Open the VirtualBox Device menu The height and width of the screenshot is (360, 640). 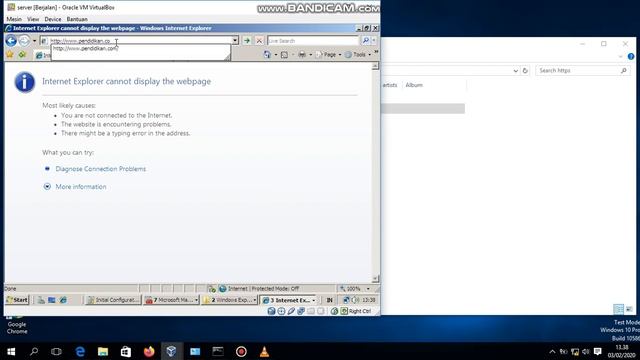[x=53, y=19]
